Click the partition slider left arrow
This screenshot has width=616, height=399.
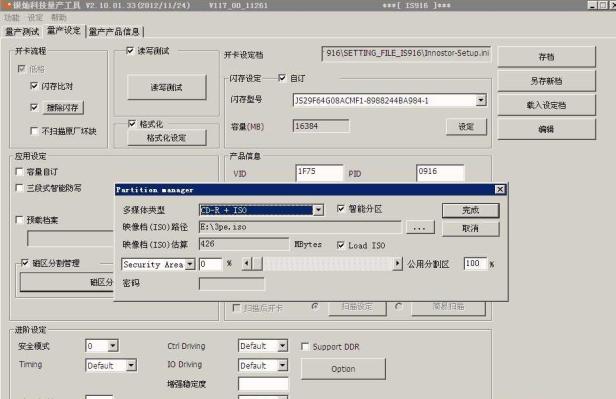(x=246, y=263)
